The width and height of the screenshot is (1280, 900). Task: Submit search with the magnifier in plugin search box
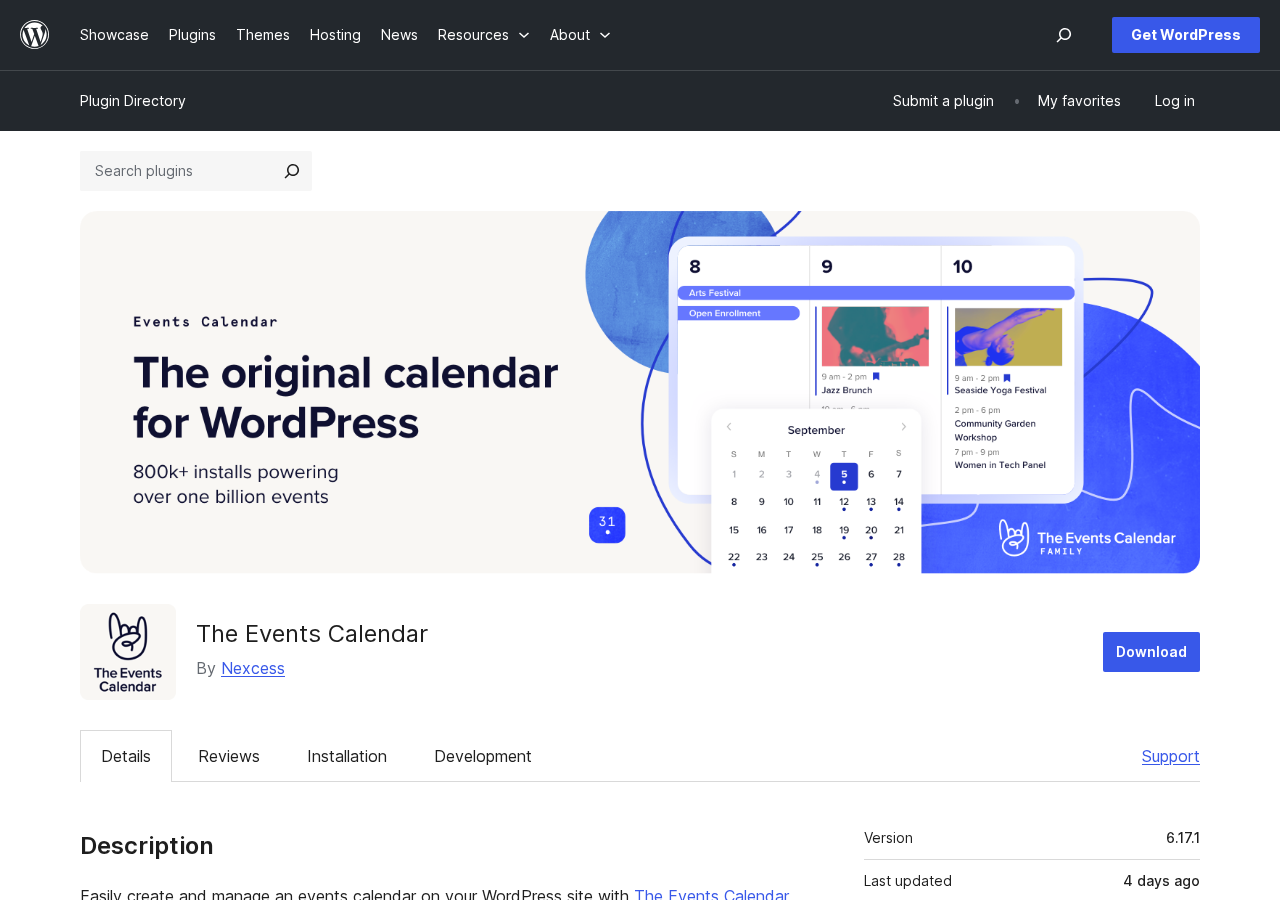pos(291,171)
